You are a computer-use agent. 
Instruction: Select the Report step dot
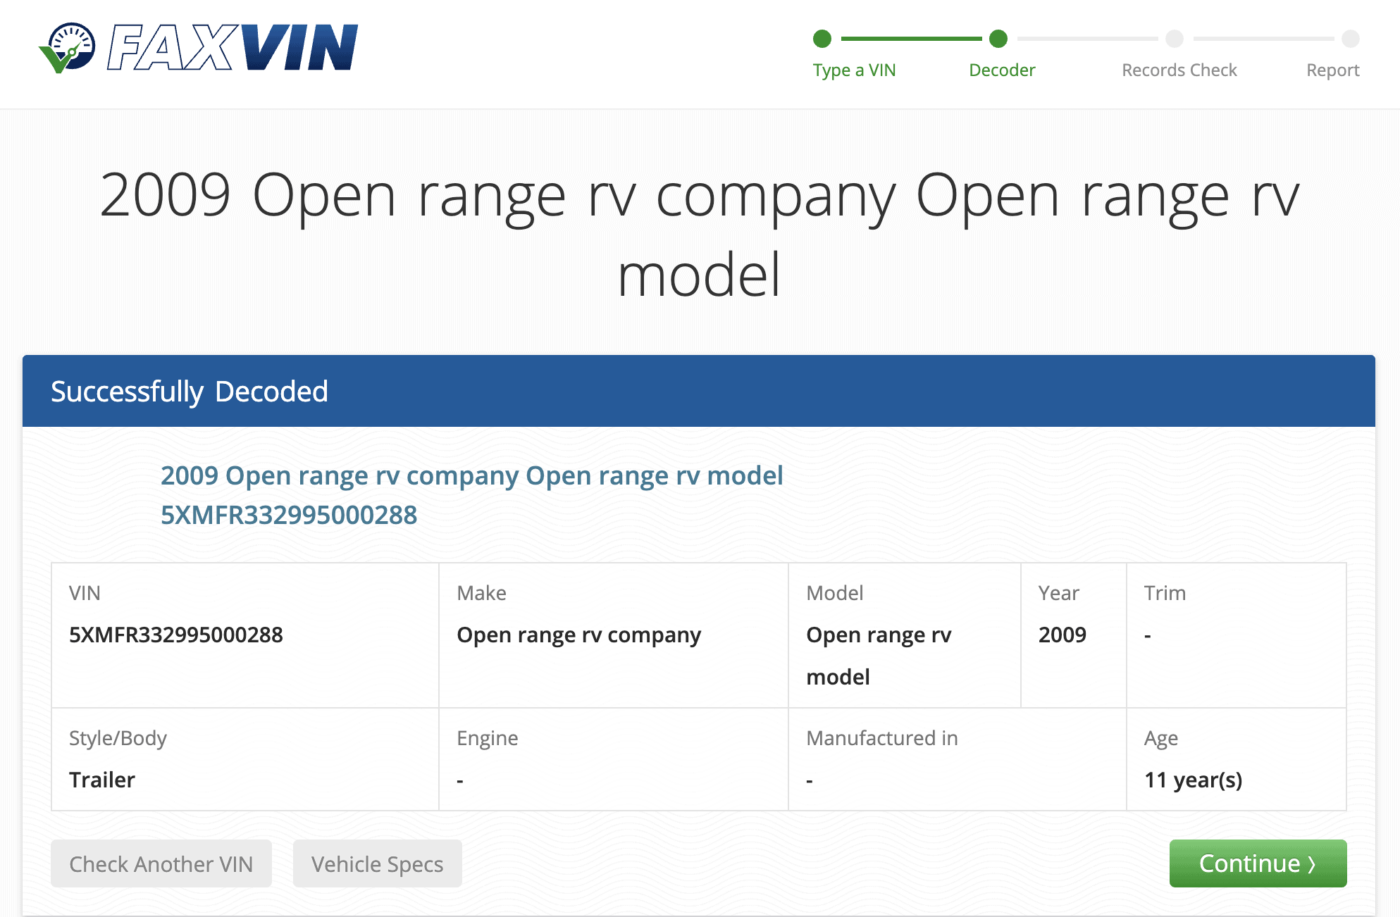coord(1351,39)
